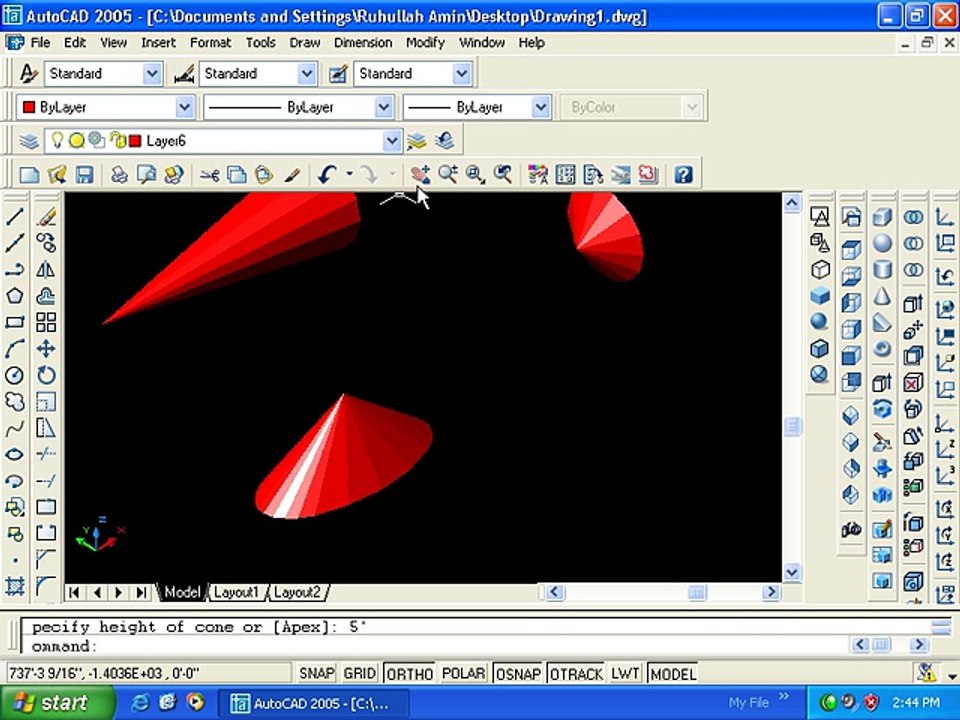Click the red ByLayer color swatch
The image size is (960, 720).
point(28,108)
